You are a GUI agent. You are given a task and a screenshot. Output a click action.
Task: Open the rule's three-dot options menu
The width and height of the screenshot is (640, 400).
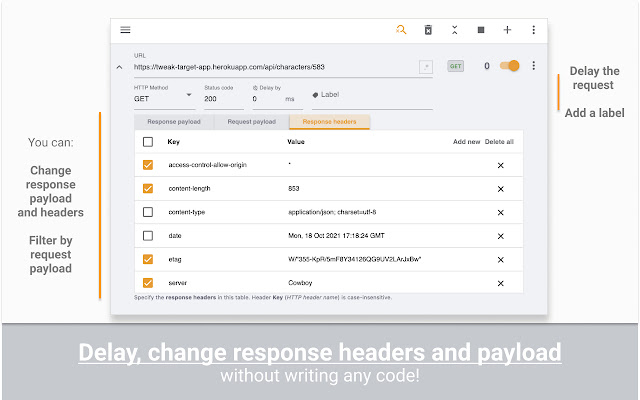coord(533,66)
